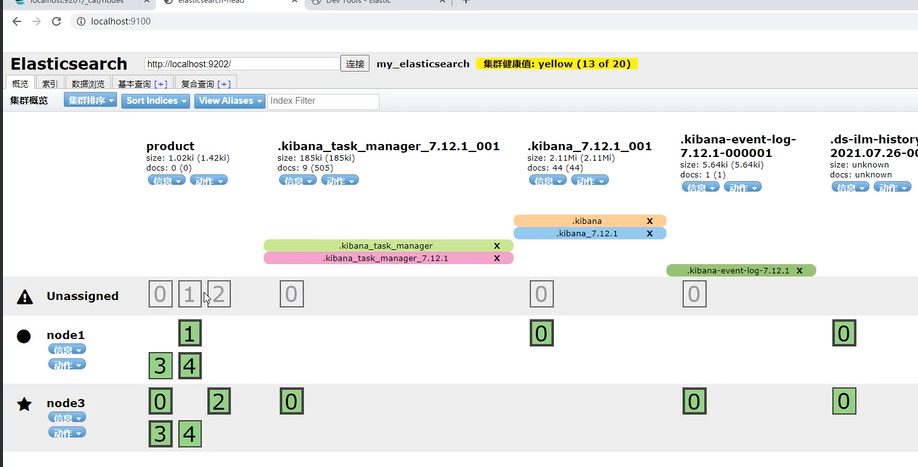The height and width of the screenshot is (467, 918).
Task: Open the View Aliases dropdown
Action: [230, 101]
